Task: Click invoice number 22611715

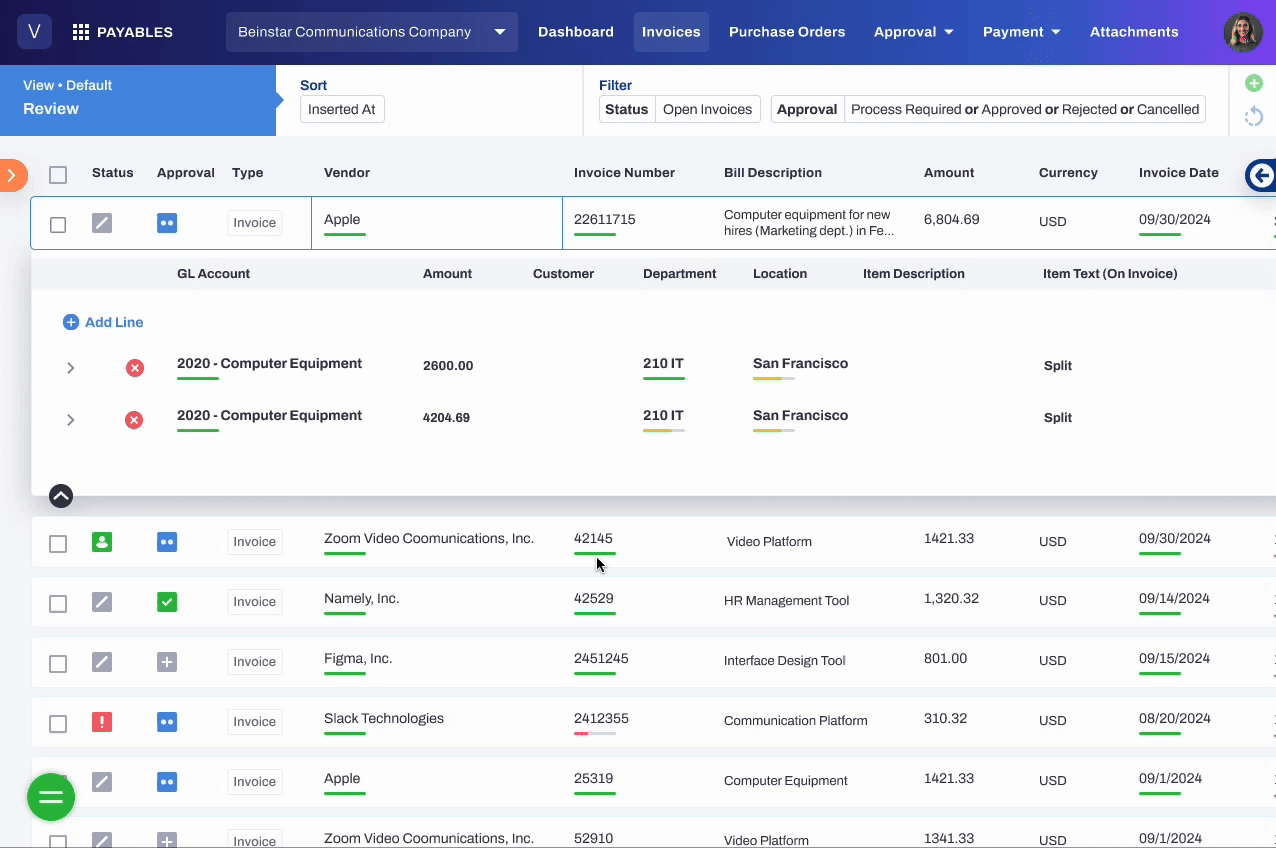Action: [x=604, y=220]
